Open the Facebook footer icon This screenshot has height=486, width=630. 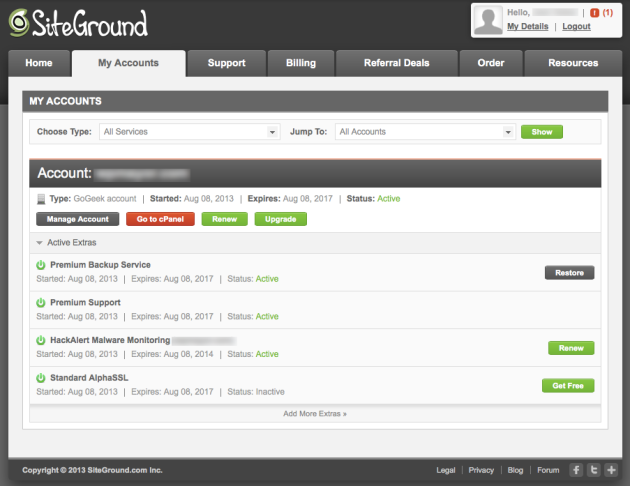pos(576,470)
